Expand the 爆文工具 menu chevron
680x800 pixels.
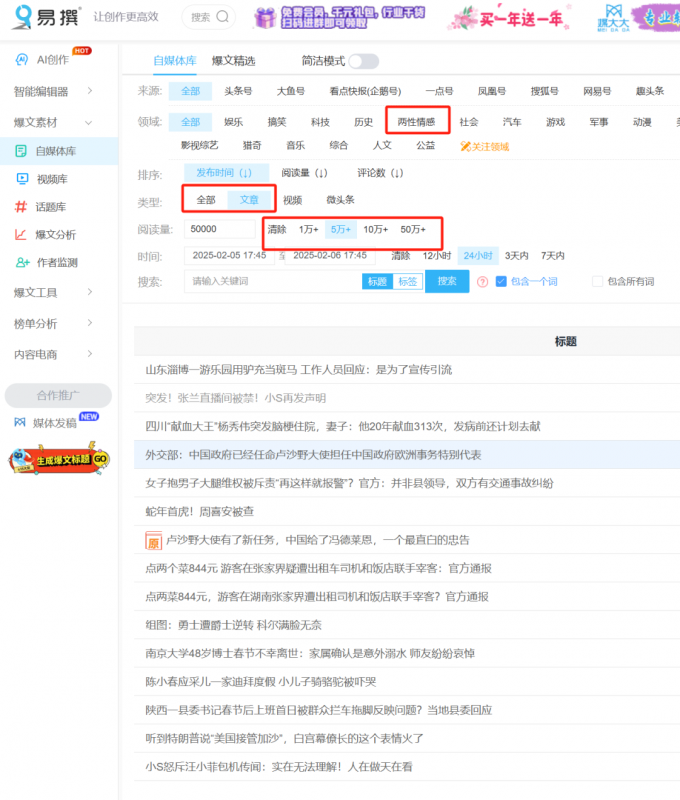[x=90, y=292]
